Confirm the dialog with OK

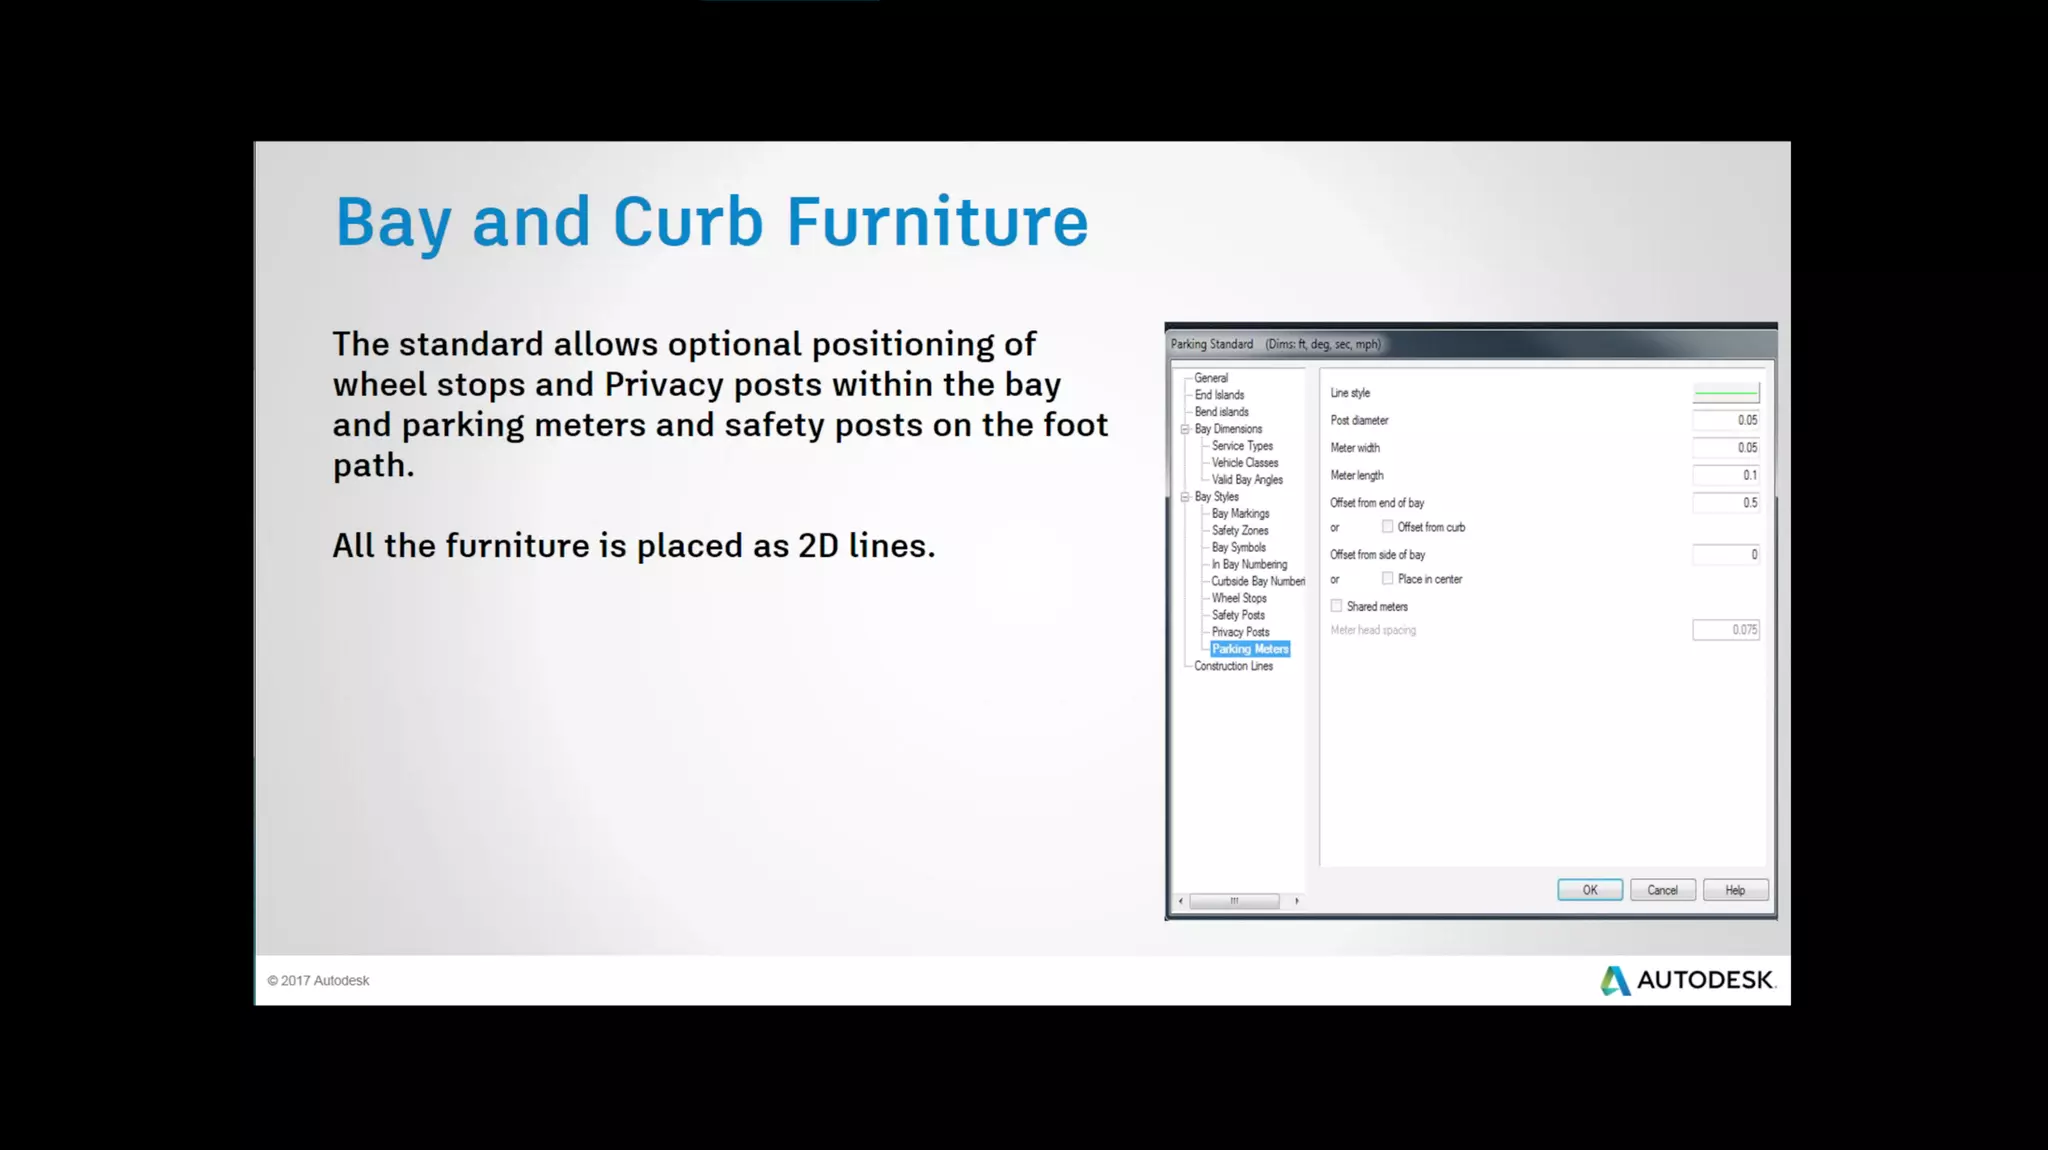tap(1590, 890)
